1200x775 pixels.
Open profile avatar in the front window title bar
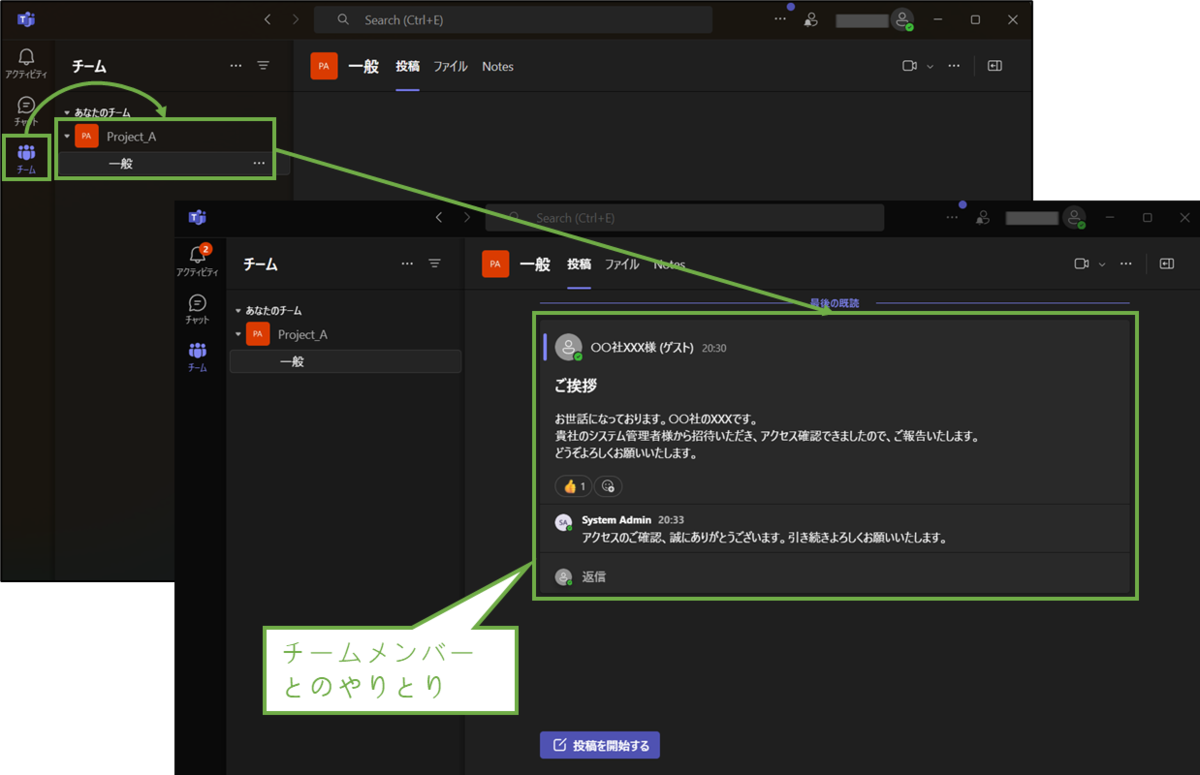[1075, 217]
